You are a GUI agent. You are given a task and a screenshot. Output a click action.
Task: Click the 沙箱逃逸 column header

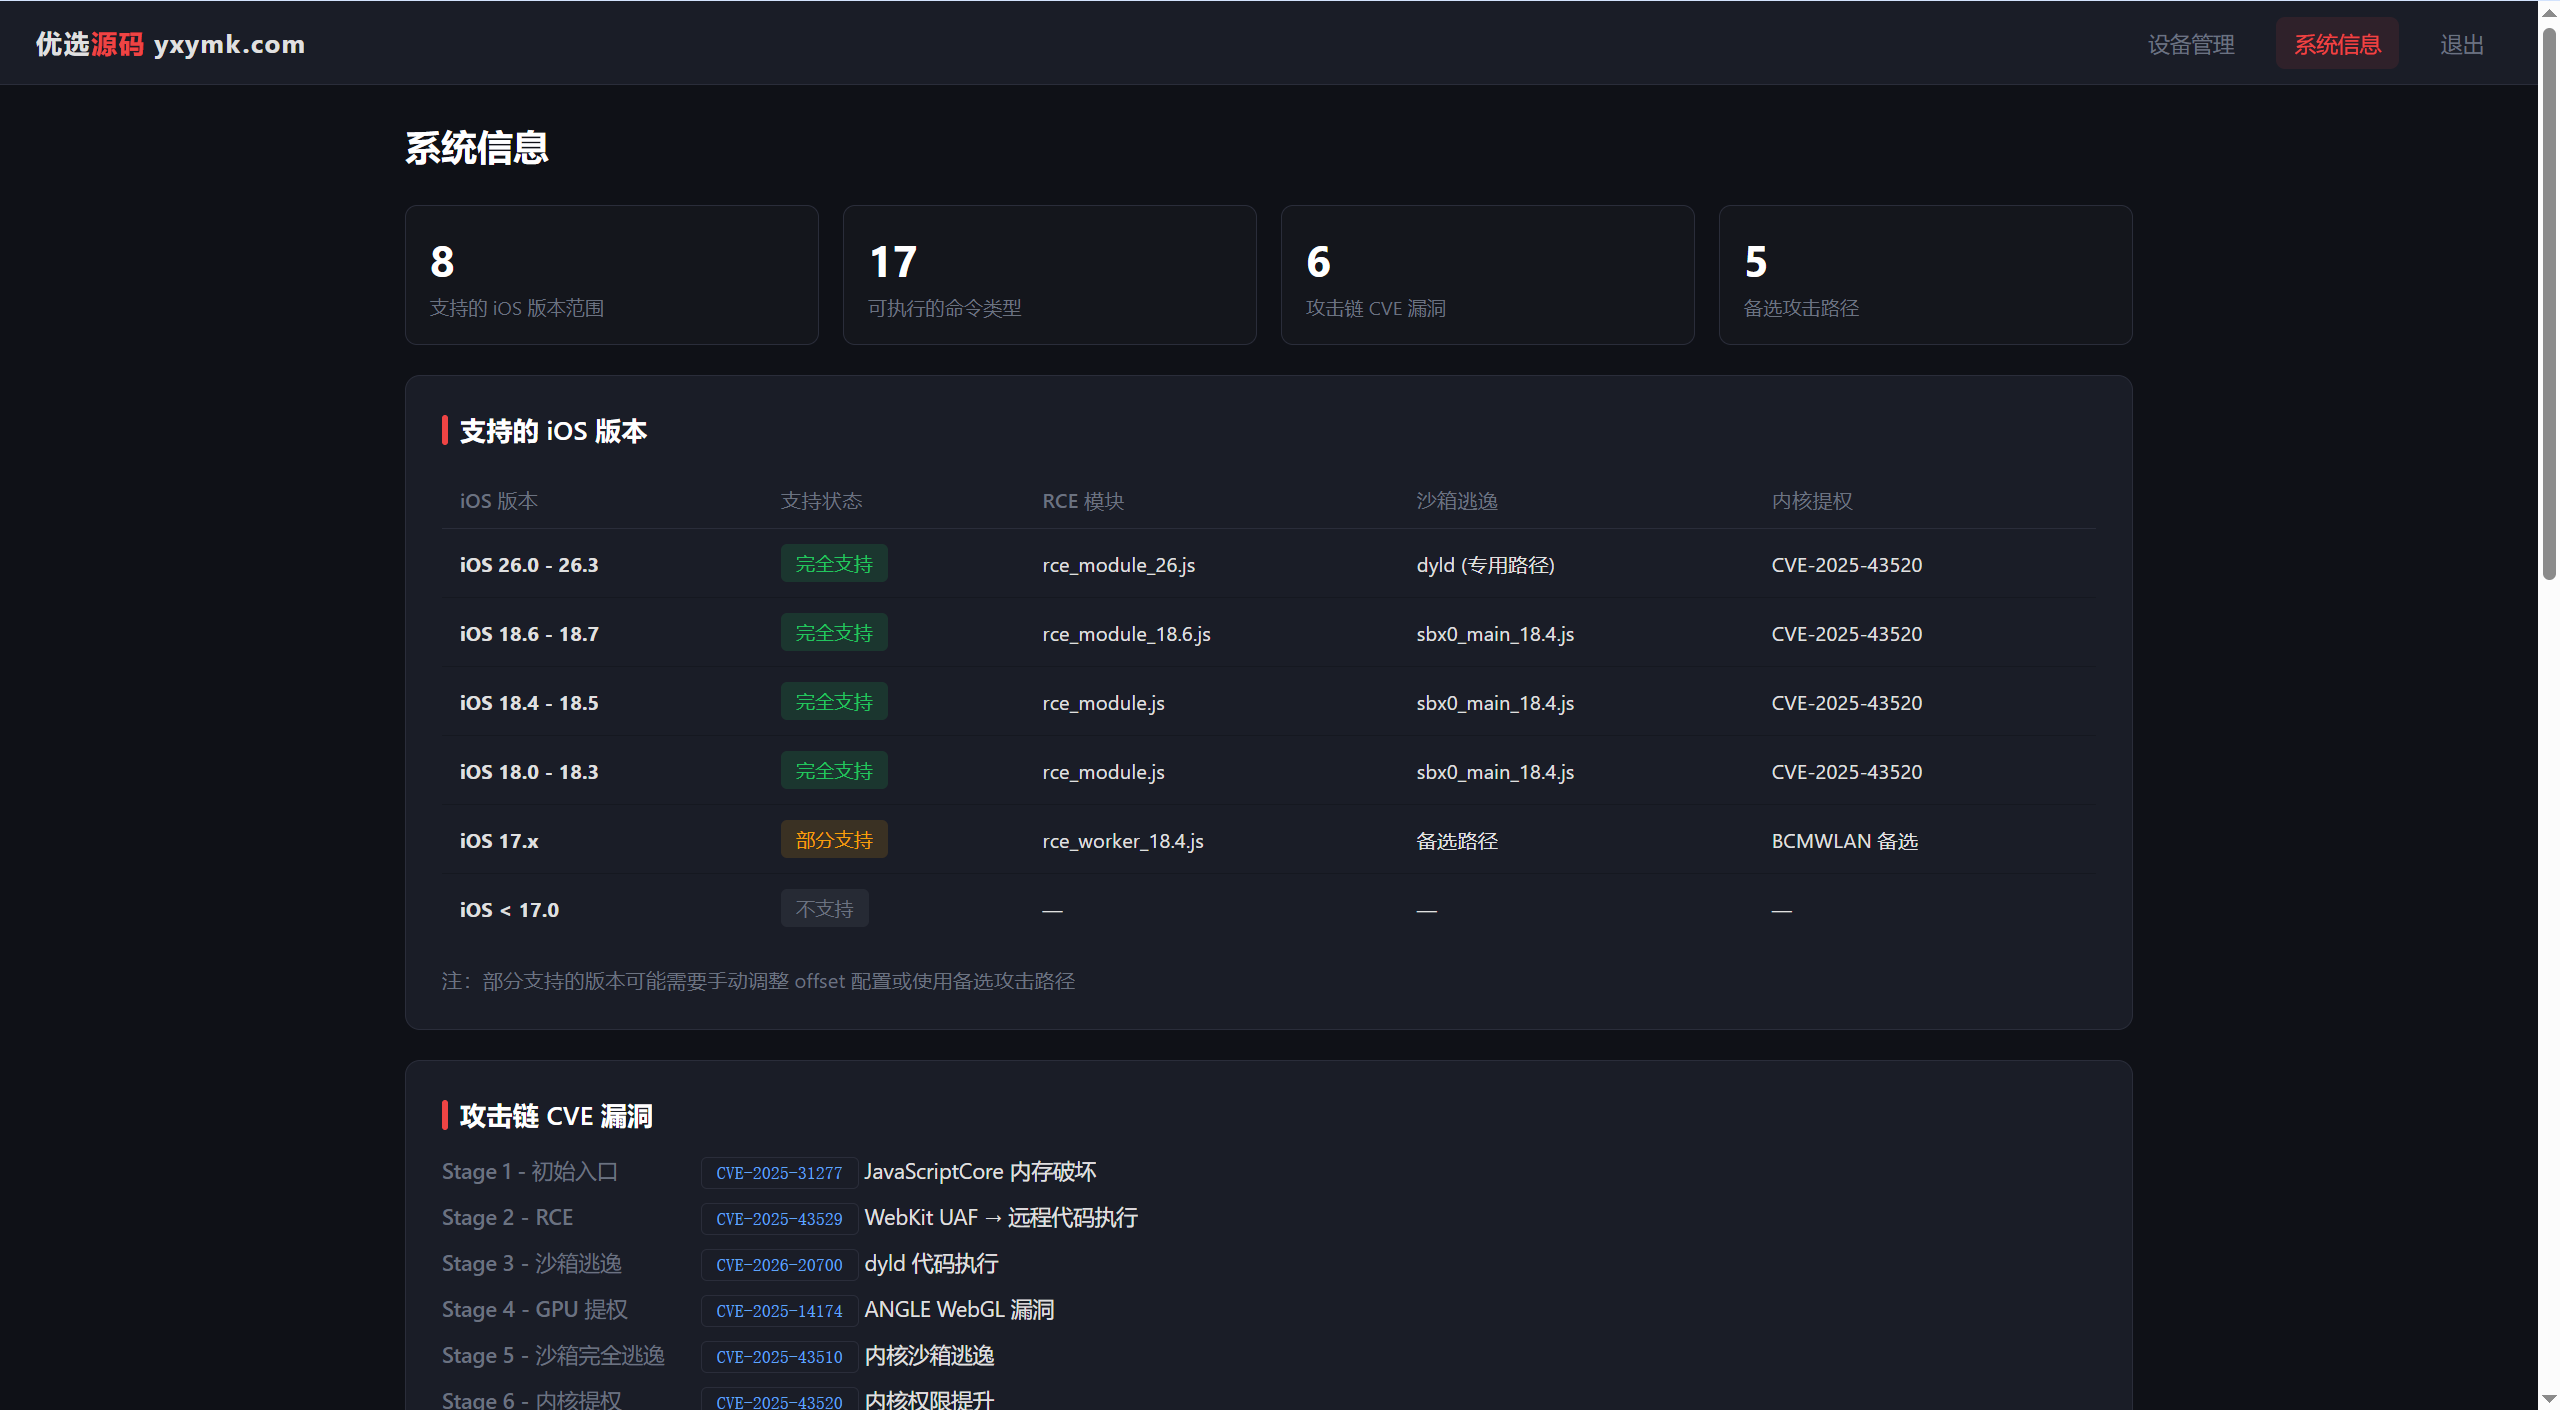click(x=1457, y=501)
